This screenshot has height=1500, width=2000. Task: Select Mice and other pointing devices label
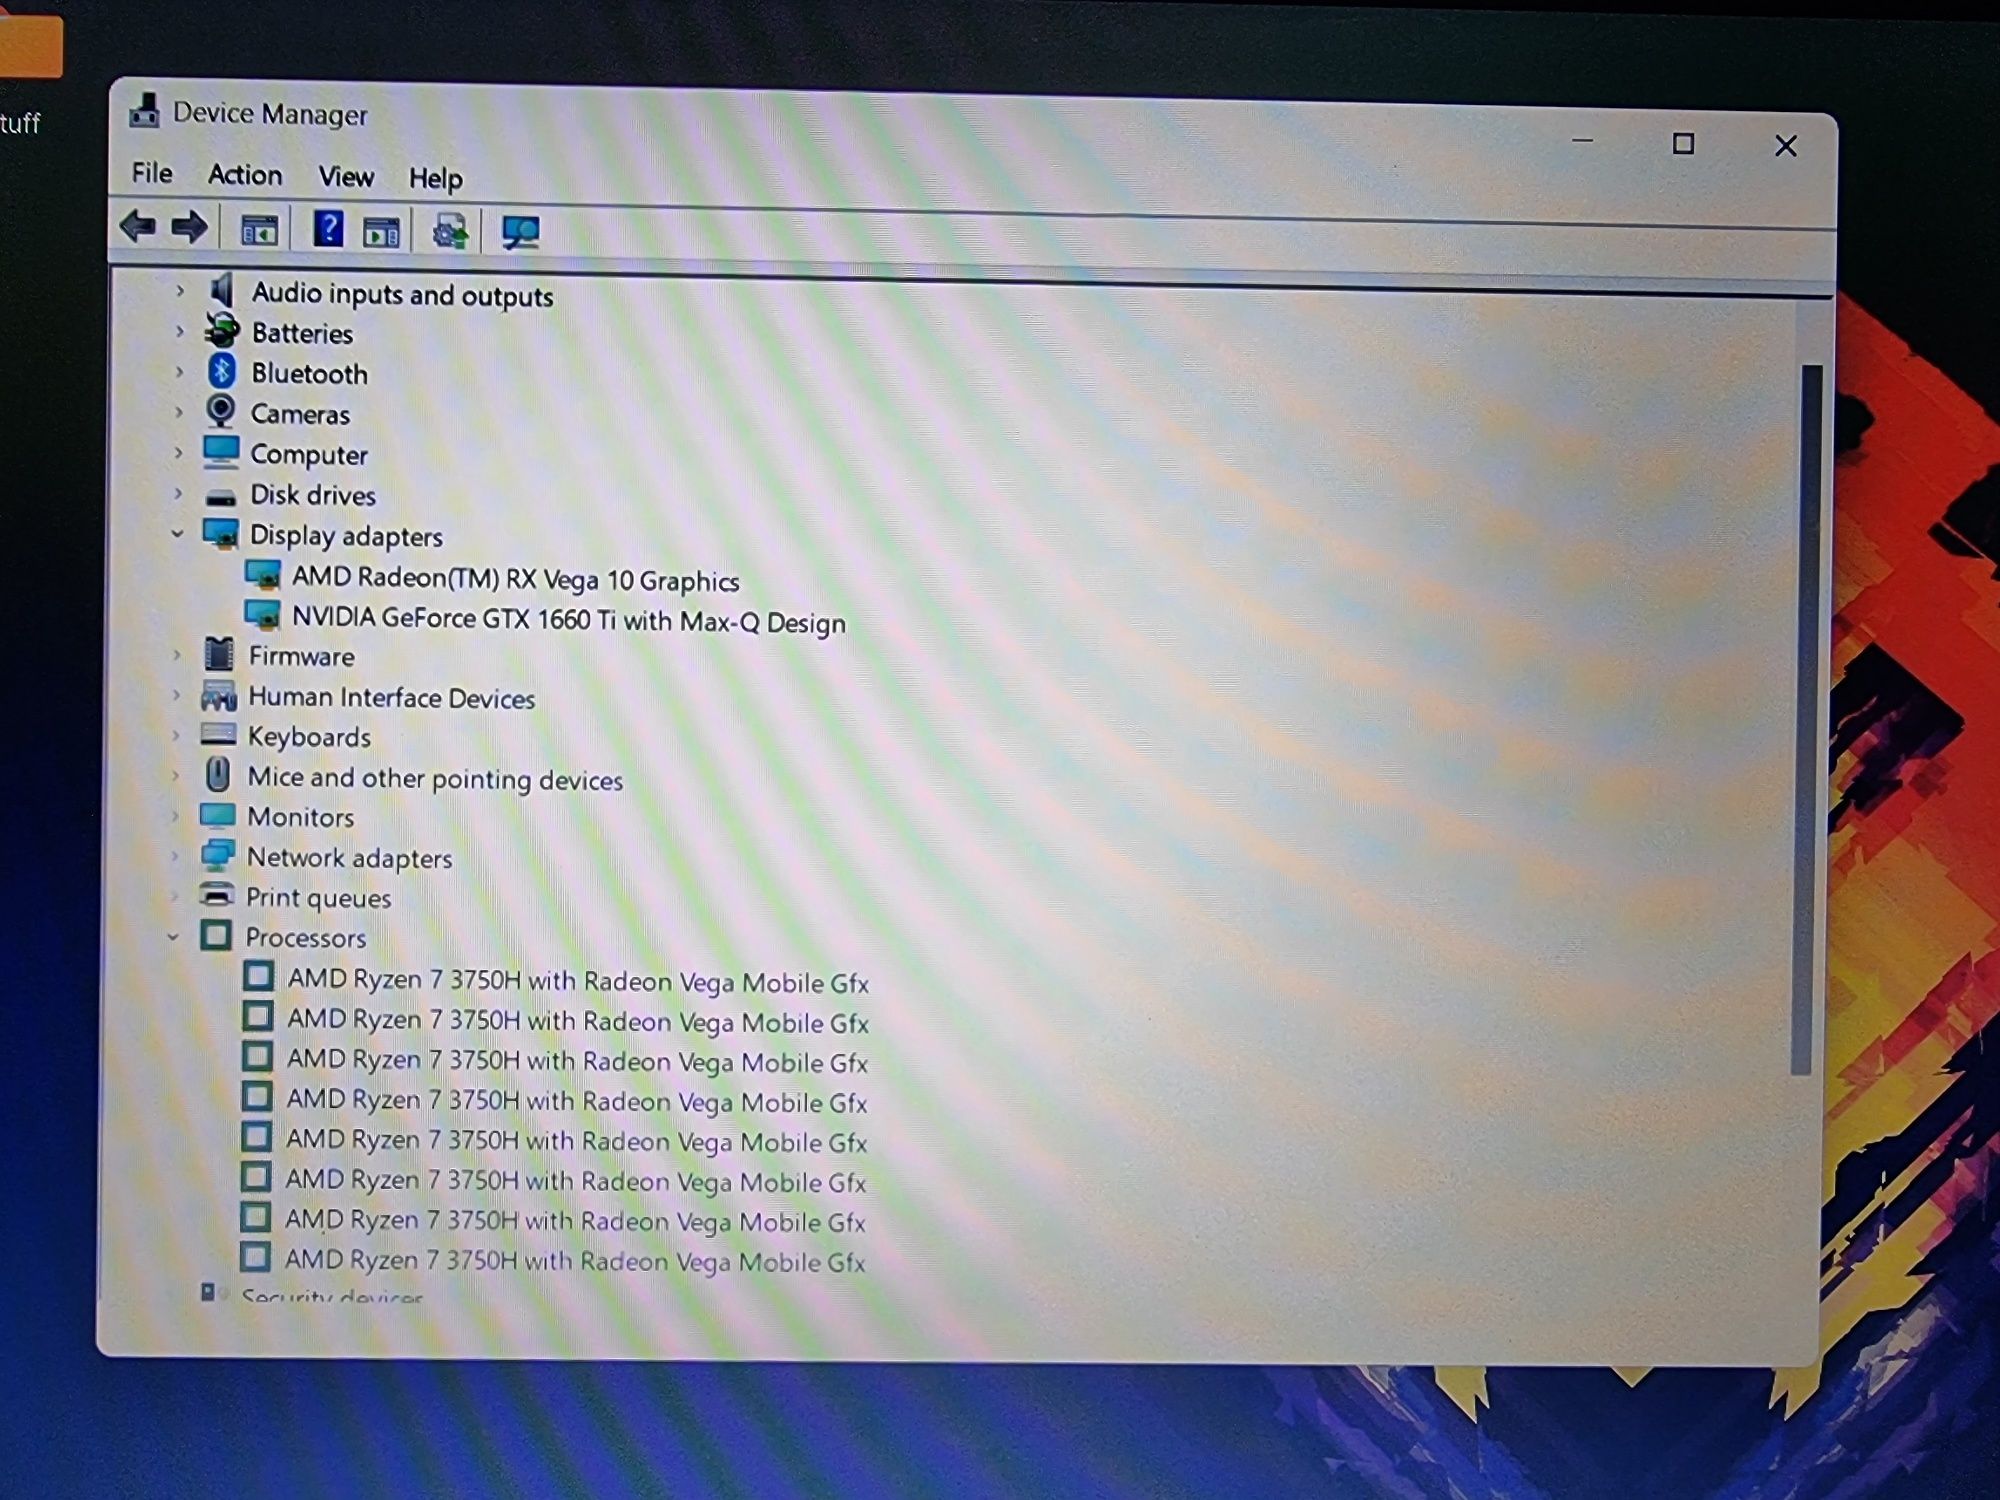pos(435,778)
